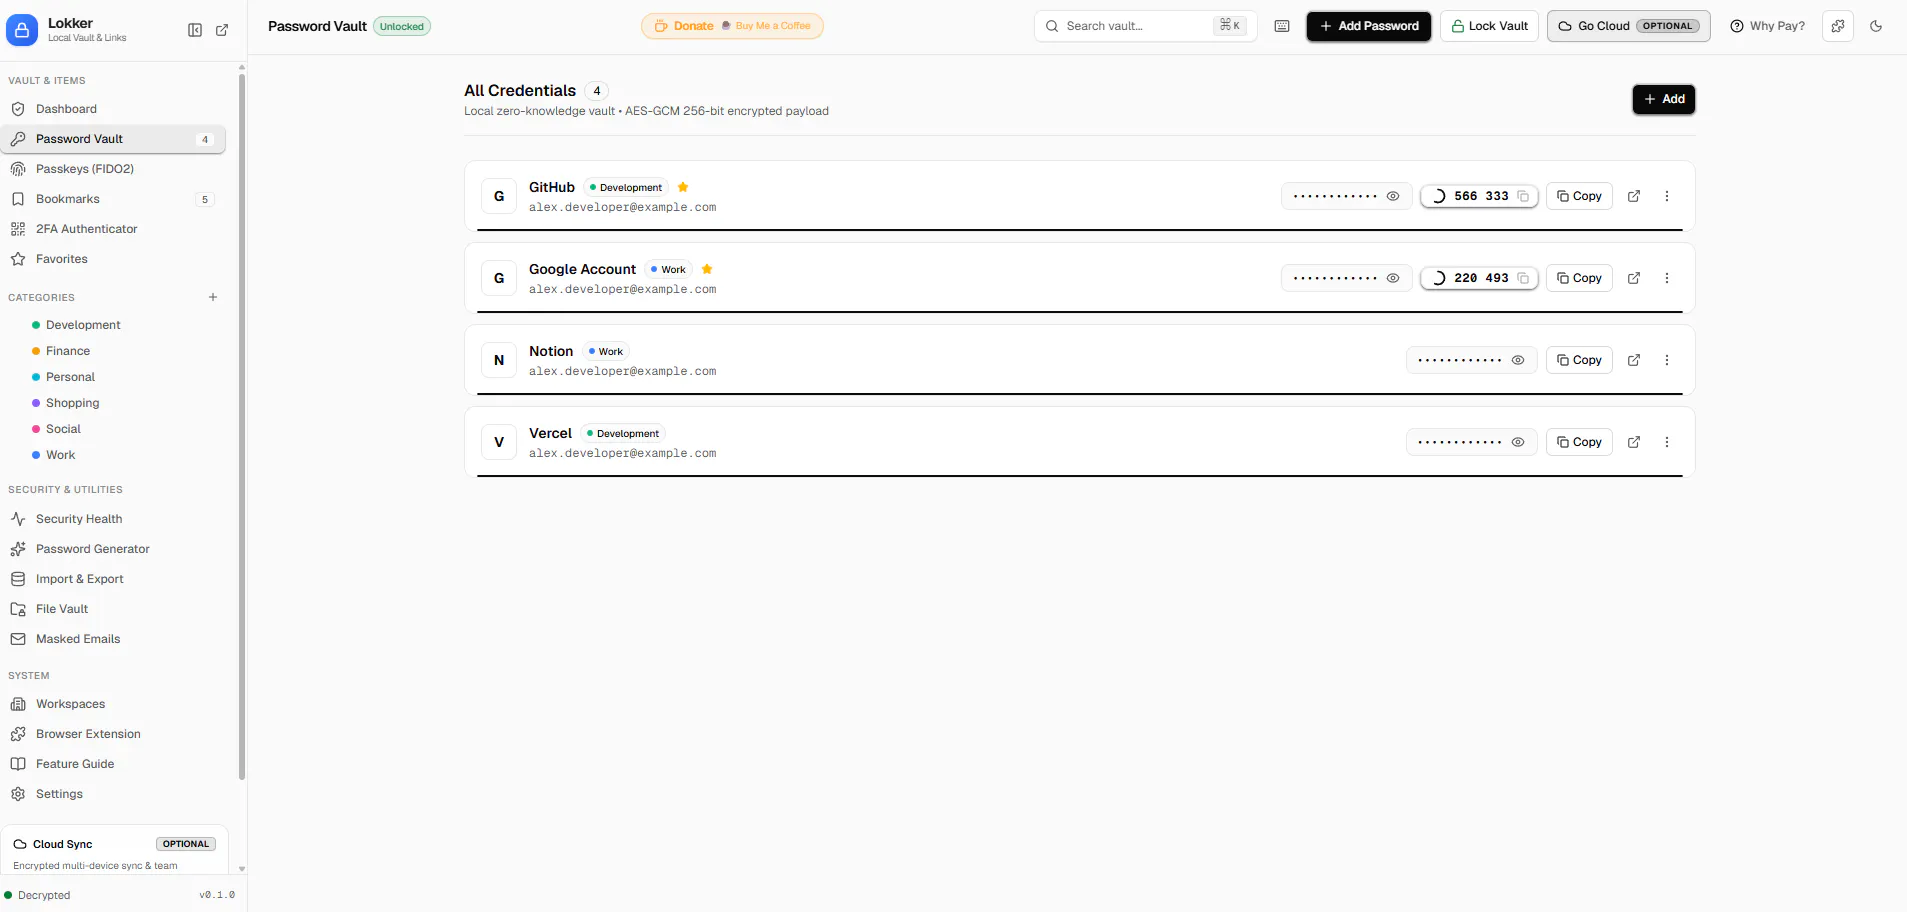Click the Add Password button
Viewport: 1907px width, 912px height.
[1369, 26]
